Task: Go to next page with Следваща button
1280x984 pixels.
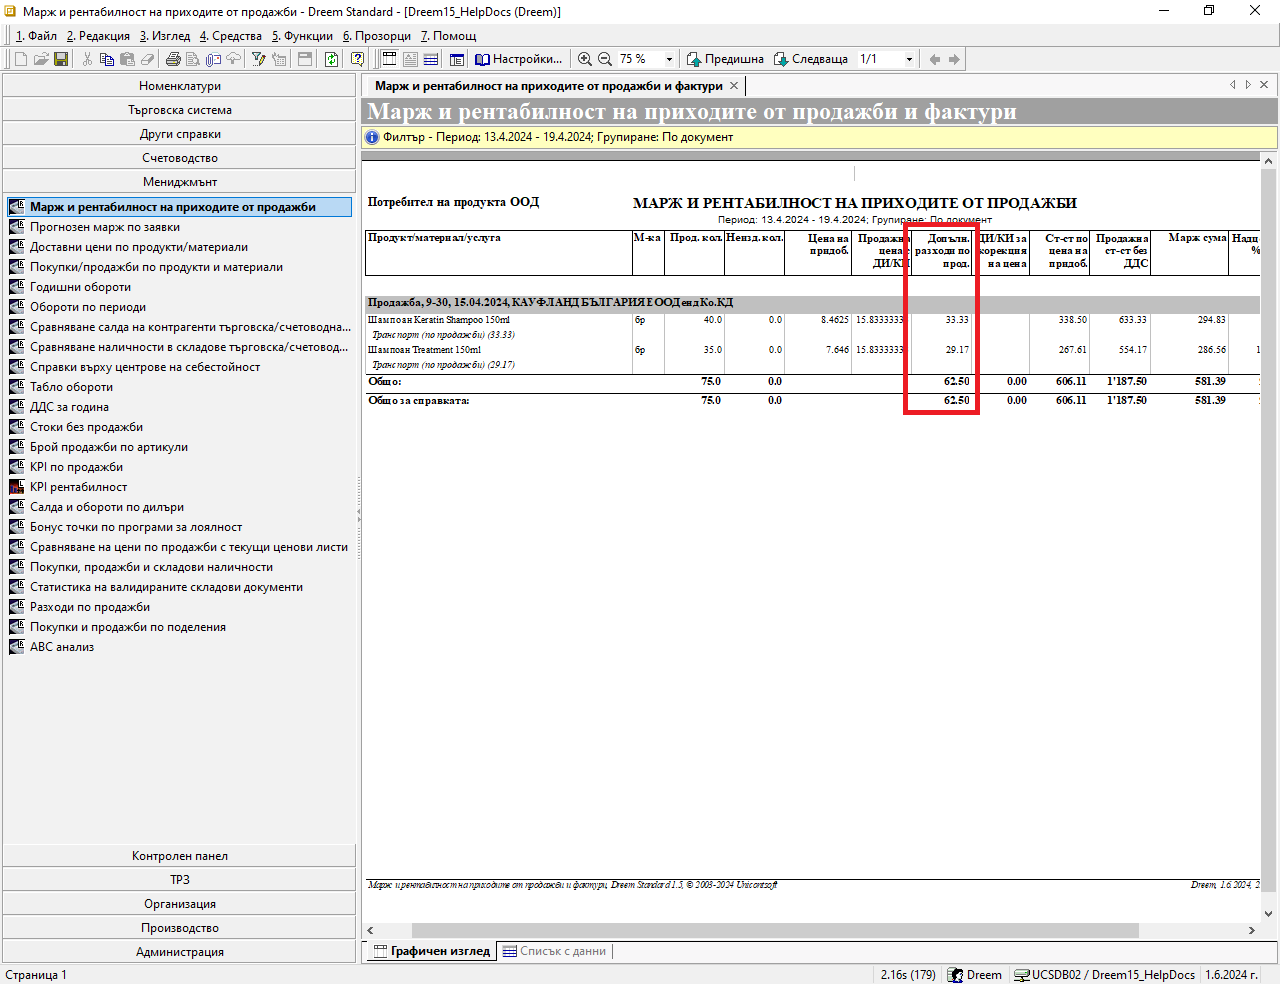Action: [x=810, y=60]
